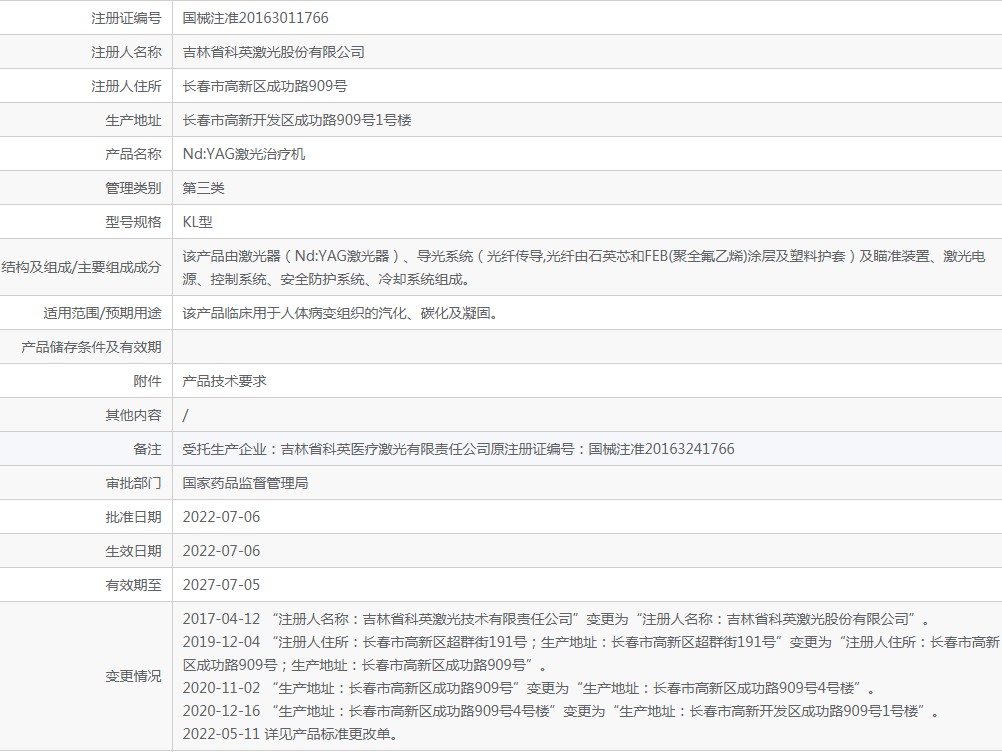This screenshot has width=1002, height=752.
Task: Click the 附件 label
Action: (x=148, y=381)
